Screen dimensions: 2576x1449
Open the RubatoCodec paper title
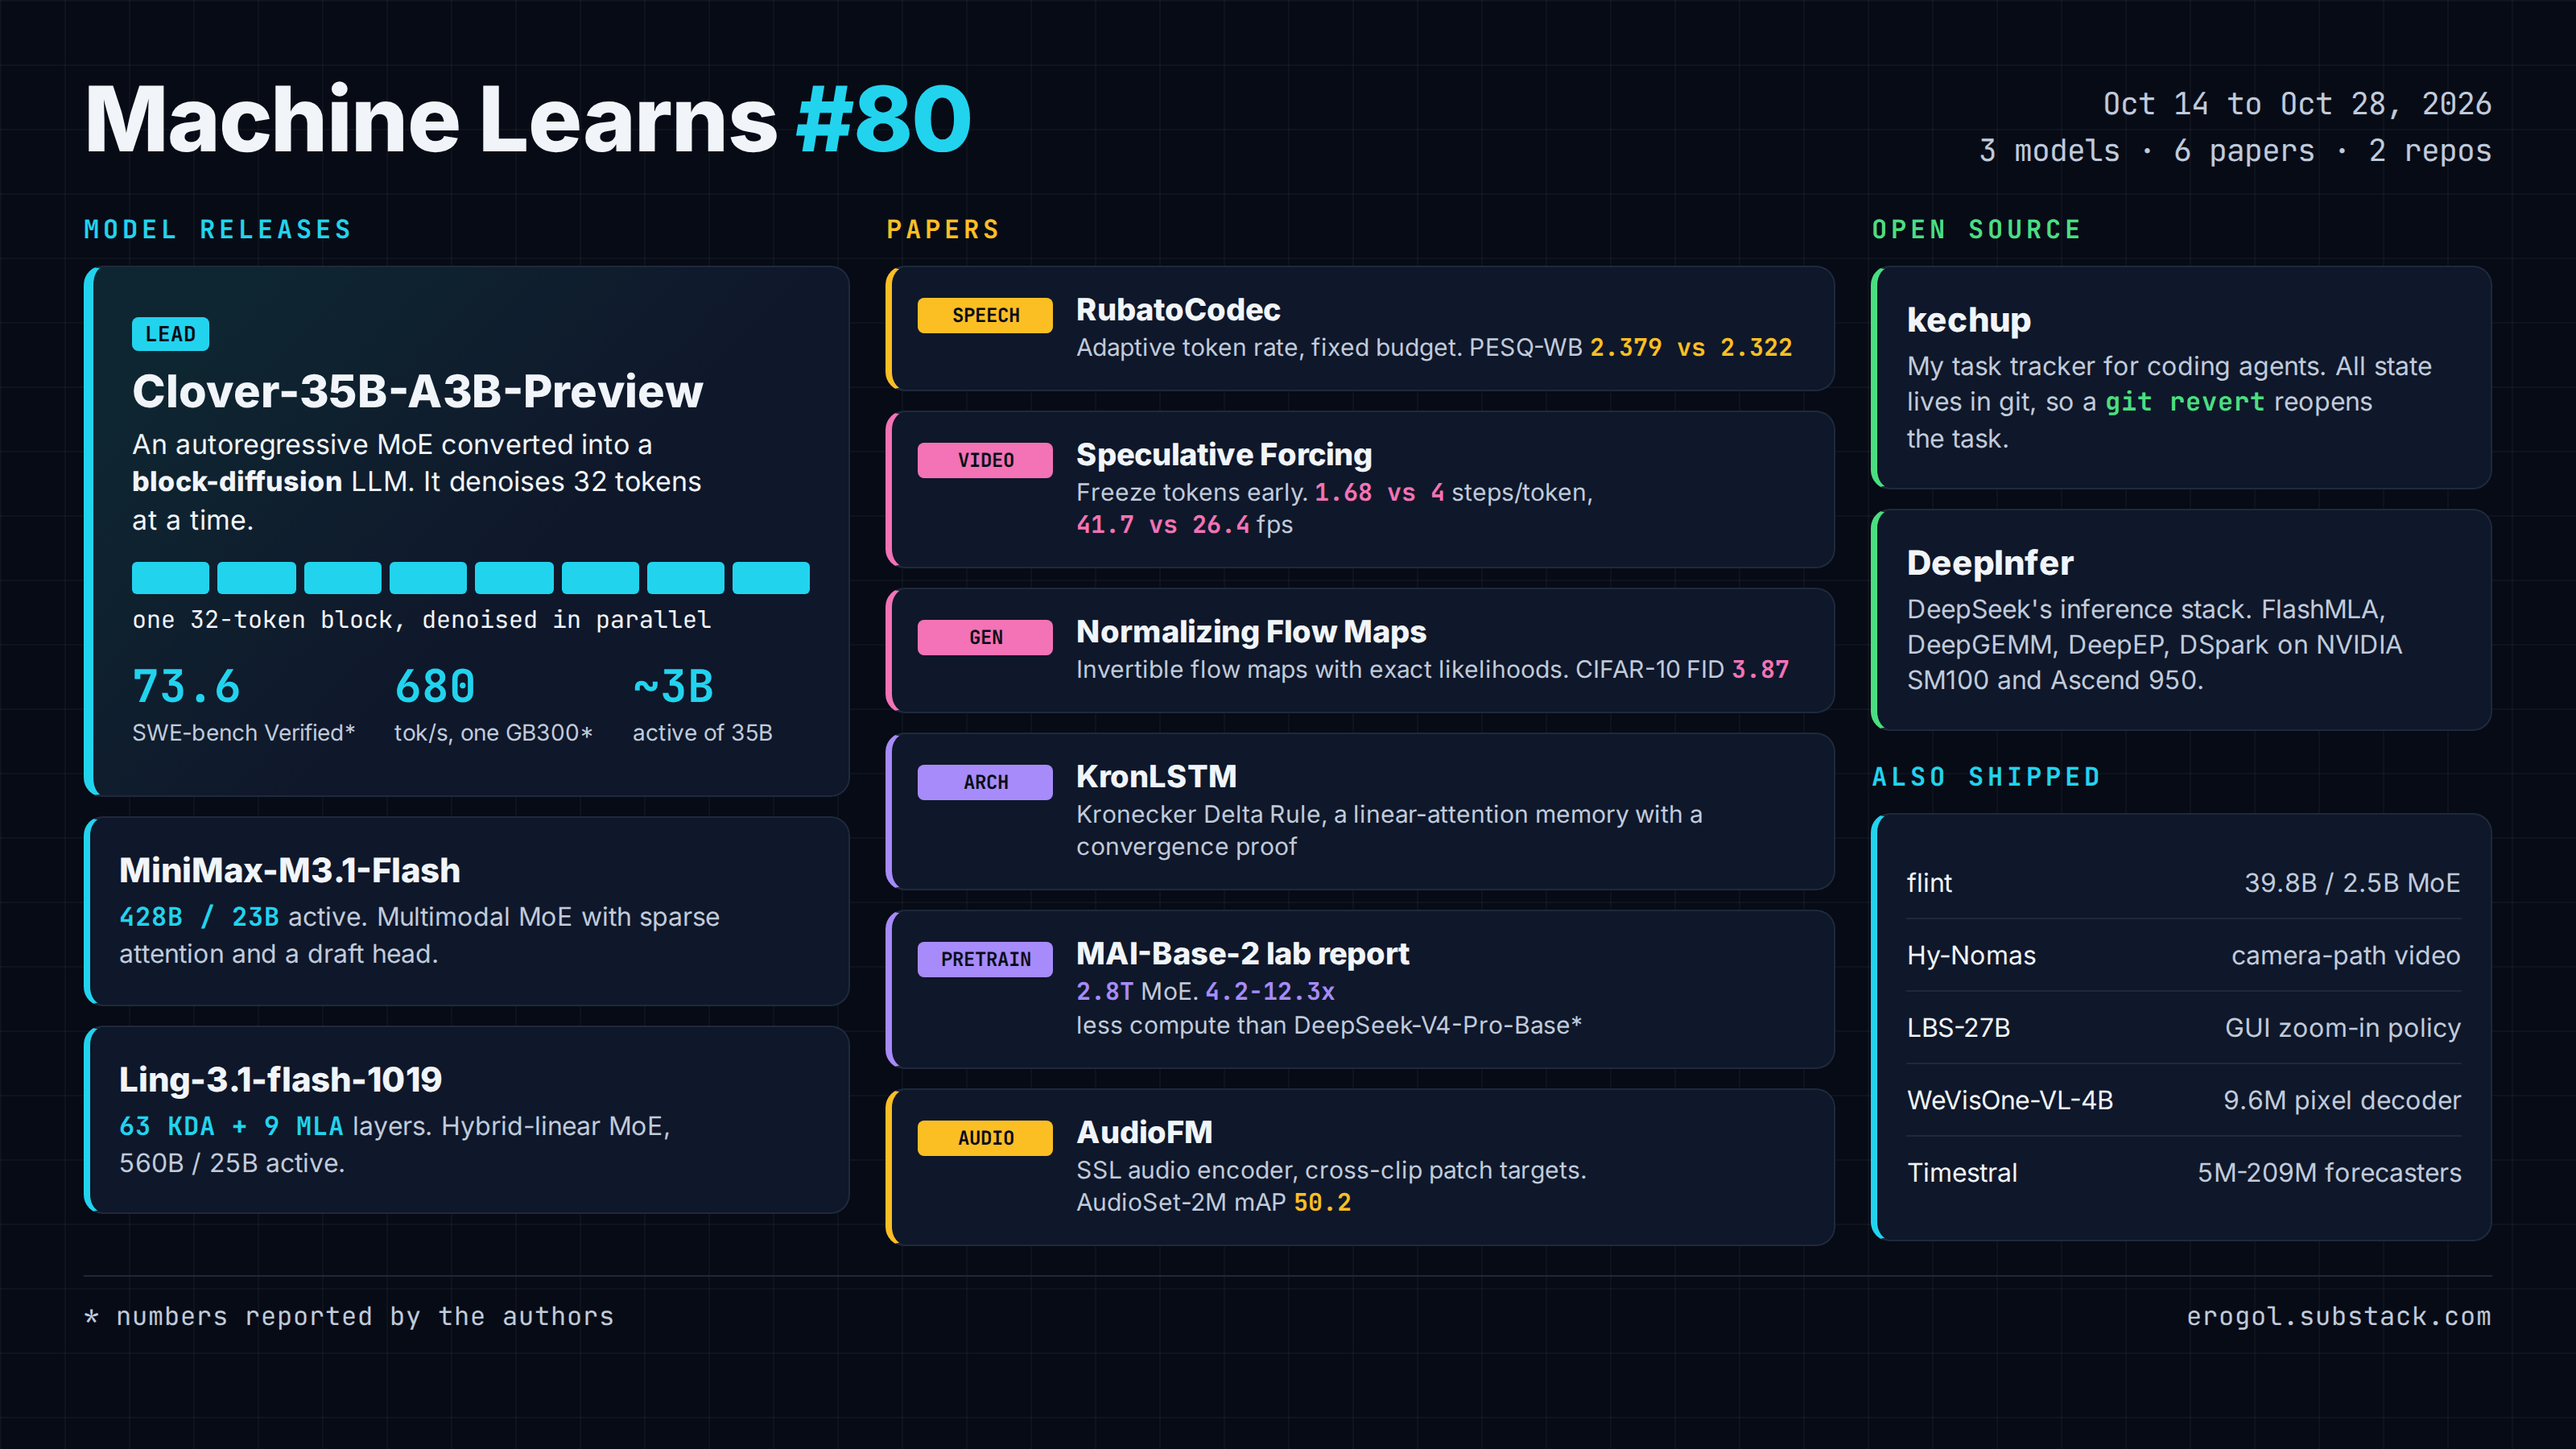coord(1178,310)
